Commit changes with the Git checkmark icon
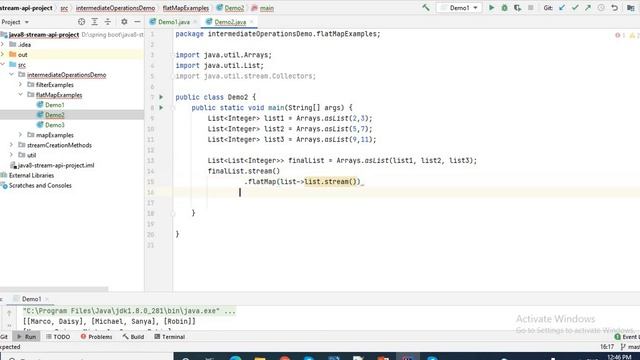The width and height of the screenshot is (640, 360). (x=575, y=8)
